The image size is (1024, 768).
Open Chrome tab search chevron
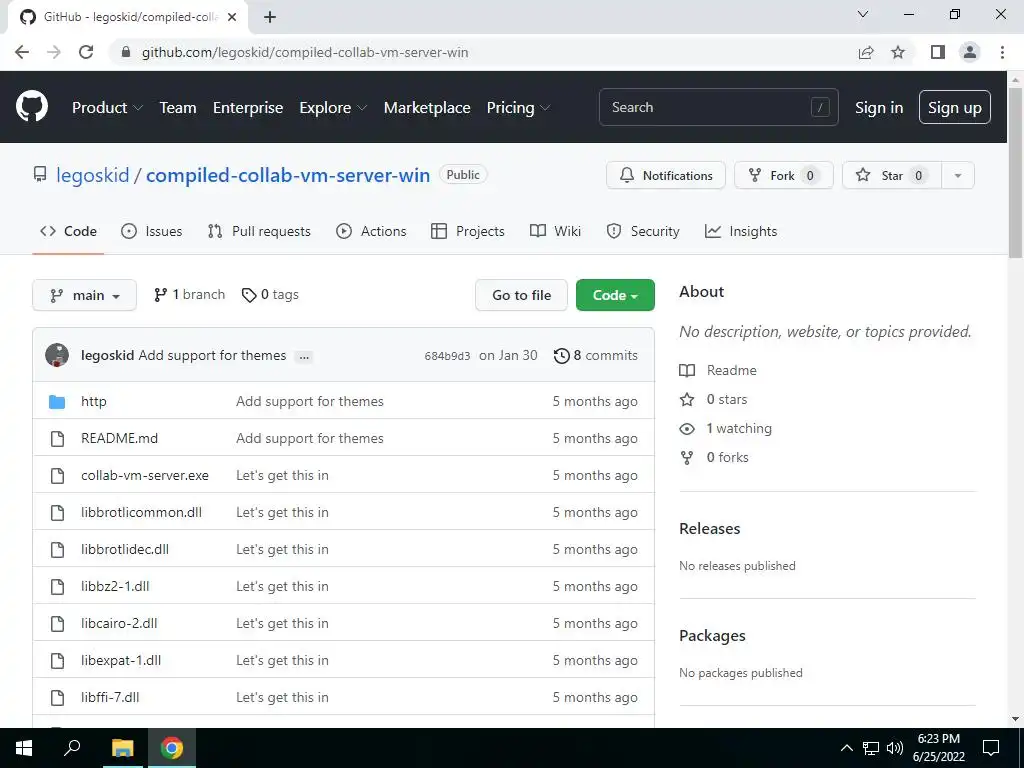[x=863, y=14]
